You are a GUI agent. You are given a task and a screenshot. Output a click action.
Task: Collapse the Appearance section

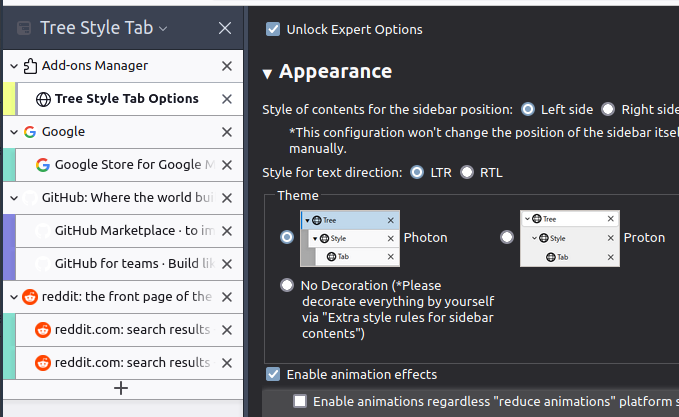pyautogui.click(x=268, y=73)
